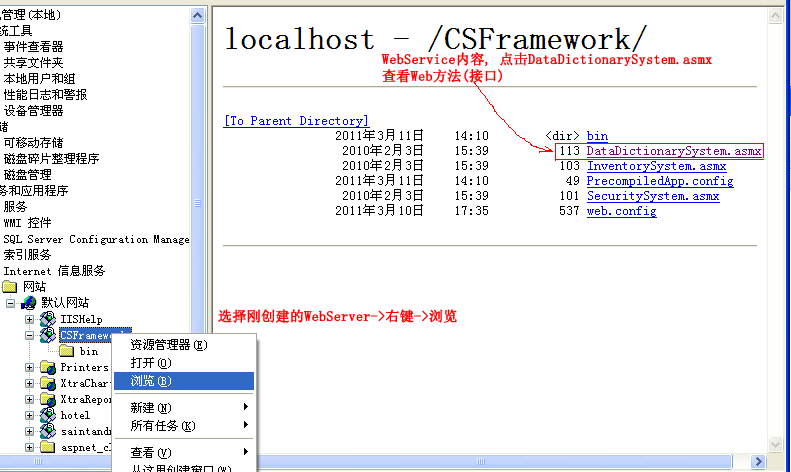
Task: Select the bin folder icon under CSFramework
Action: [67, 351]
